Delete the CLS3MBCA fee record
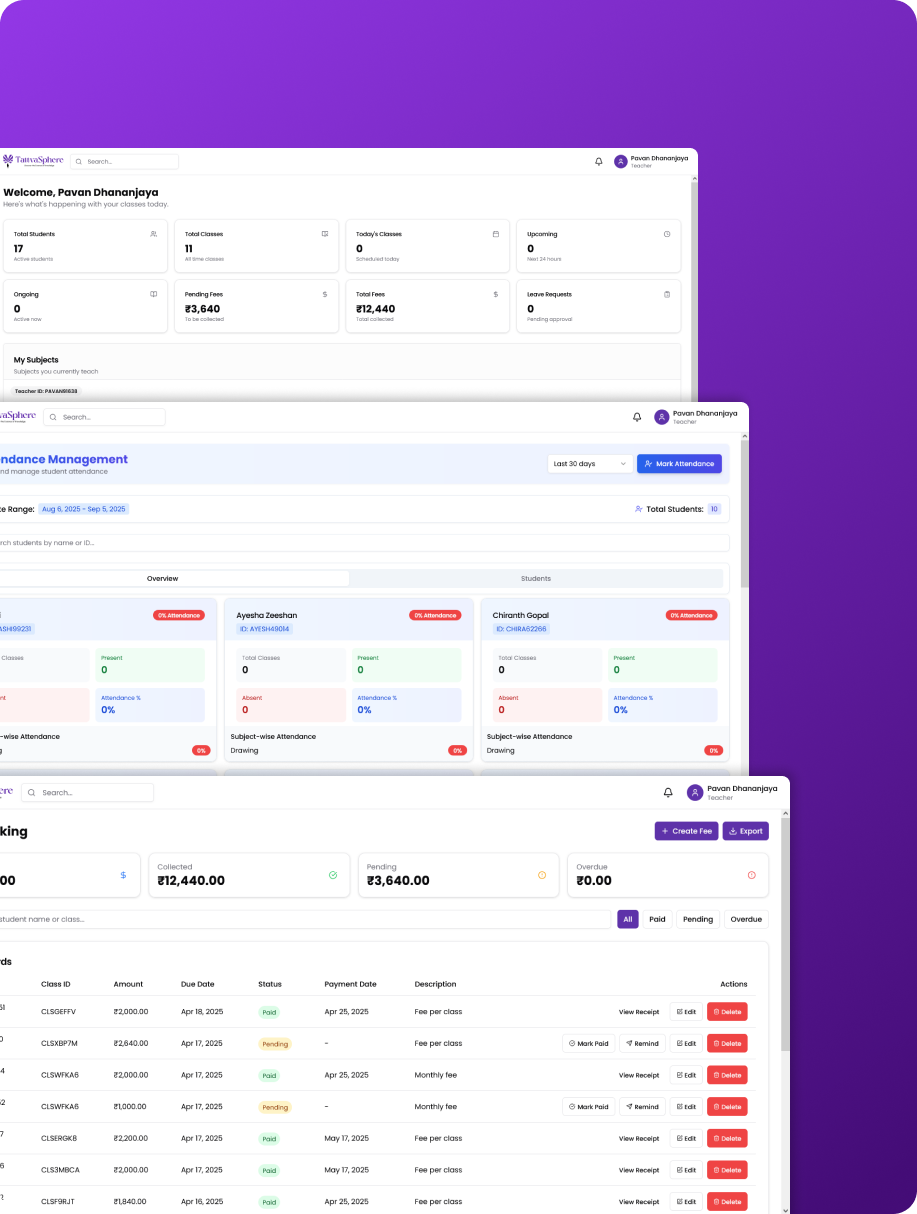Viewport: 917px width, 1214px height. pyautogui.click(x=727, y=1170)
